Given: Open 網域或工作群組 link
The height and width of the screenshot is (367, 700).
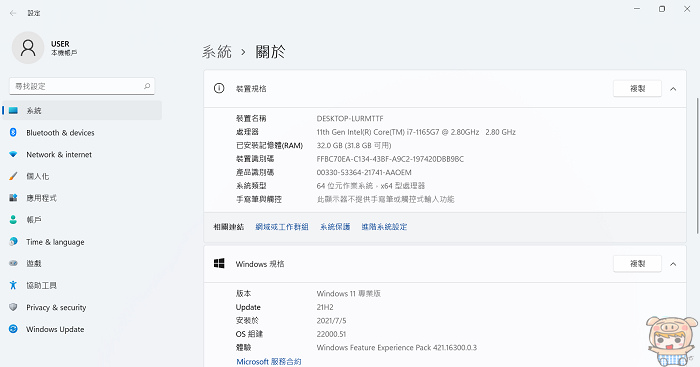Looking at the screenshot, I should click(282, 227).
